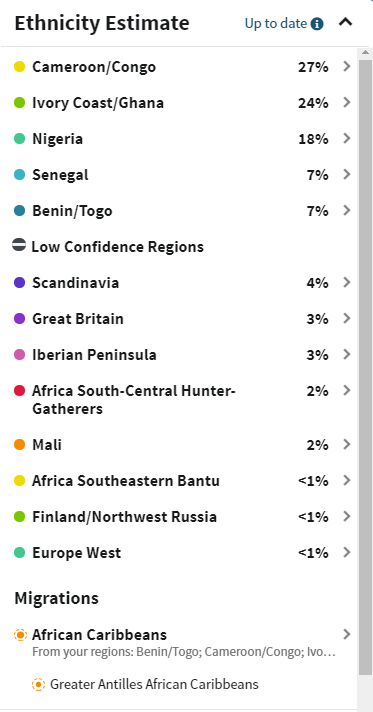Select the Senegal region entry
373x712 pixels.
point(183,174)
